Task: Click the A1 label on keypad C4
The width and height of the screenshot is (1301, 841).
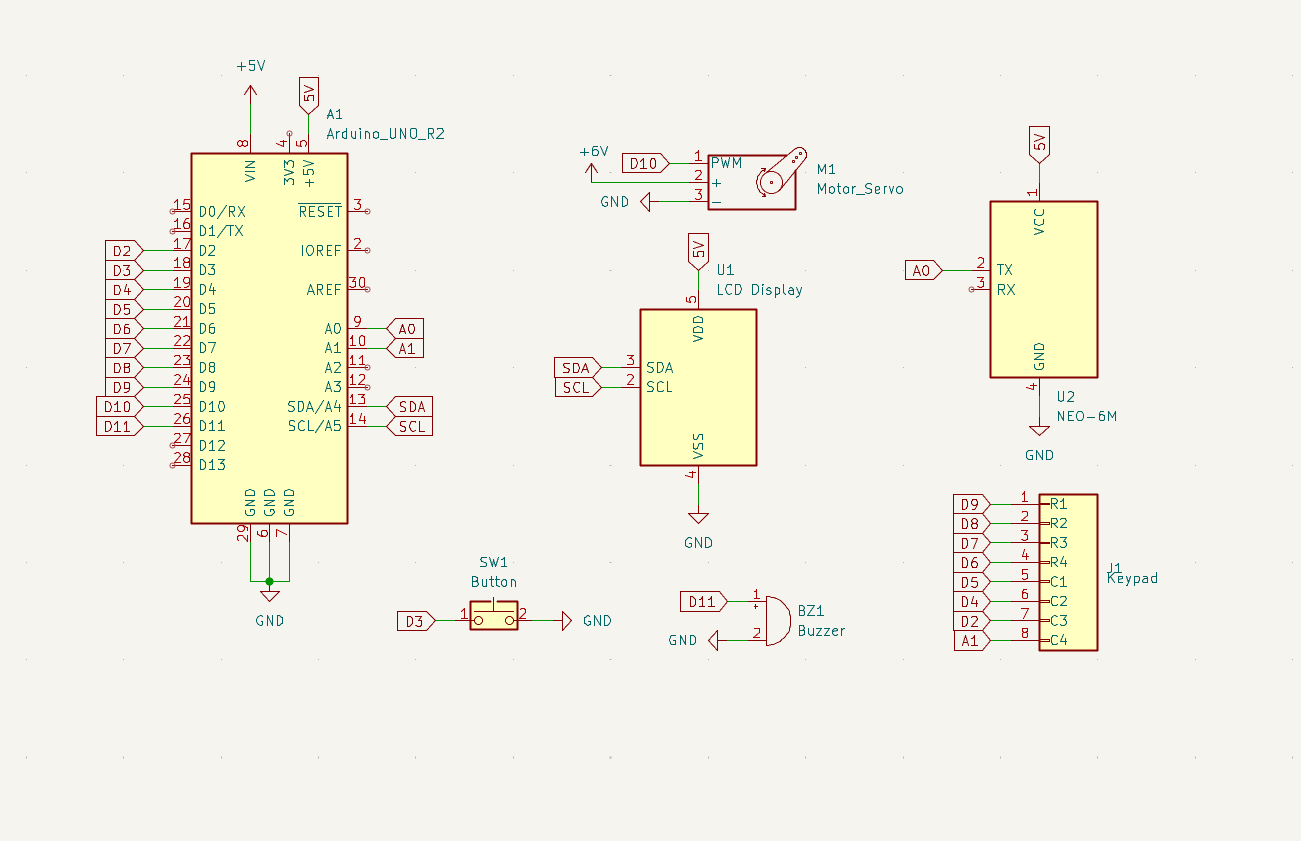Action: pos(969,641)
